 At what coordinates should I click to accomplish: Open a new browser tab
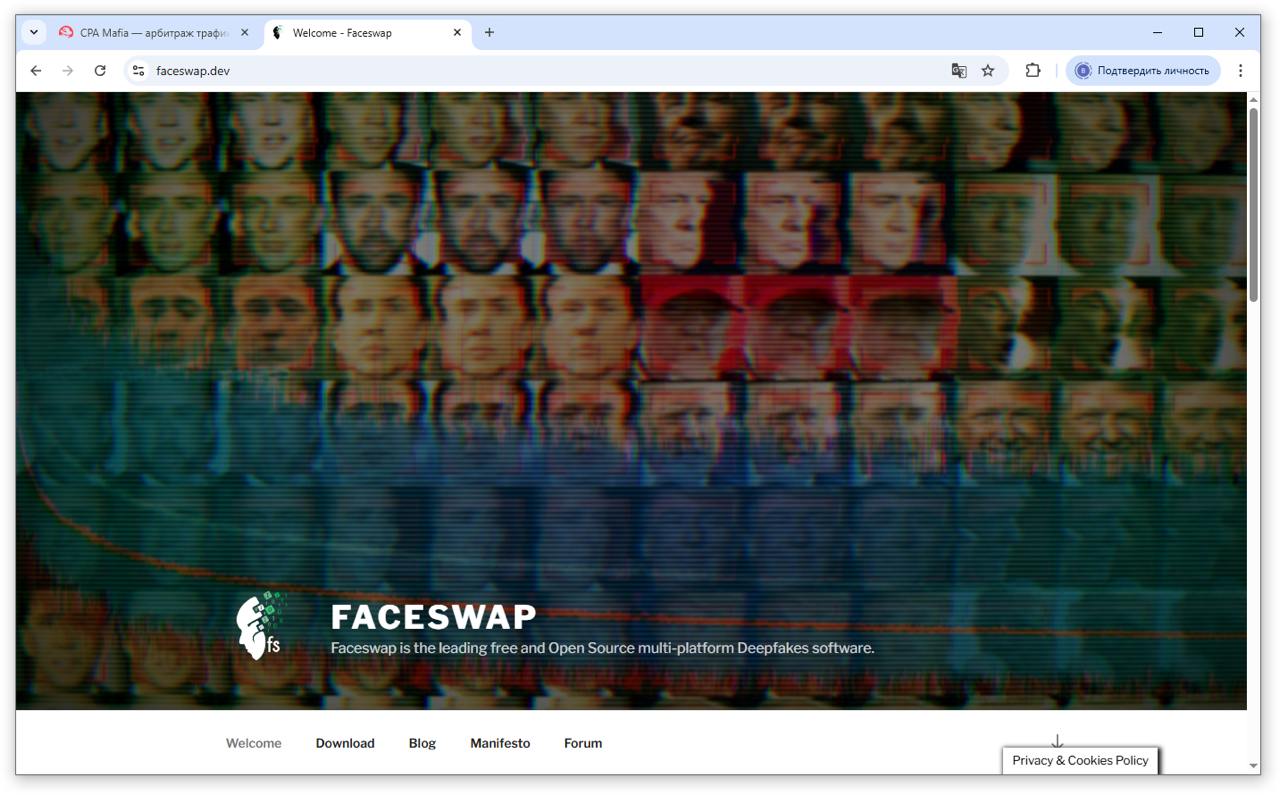point(489,33)
